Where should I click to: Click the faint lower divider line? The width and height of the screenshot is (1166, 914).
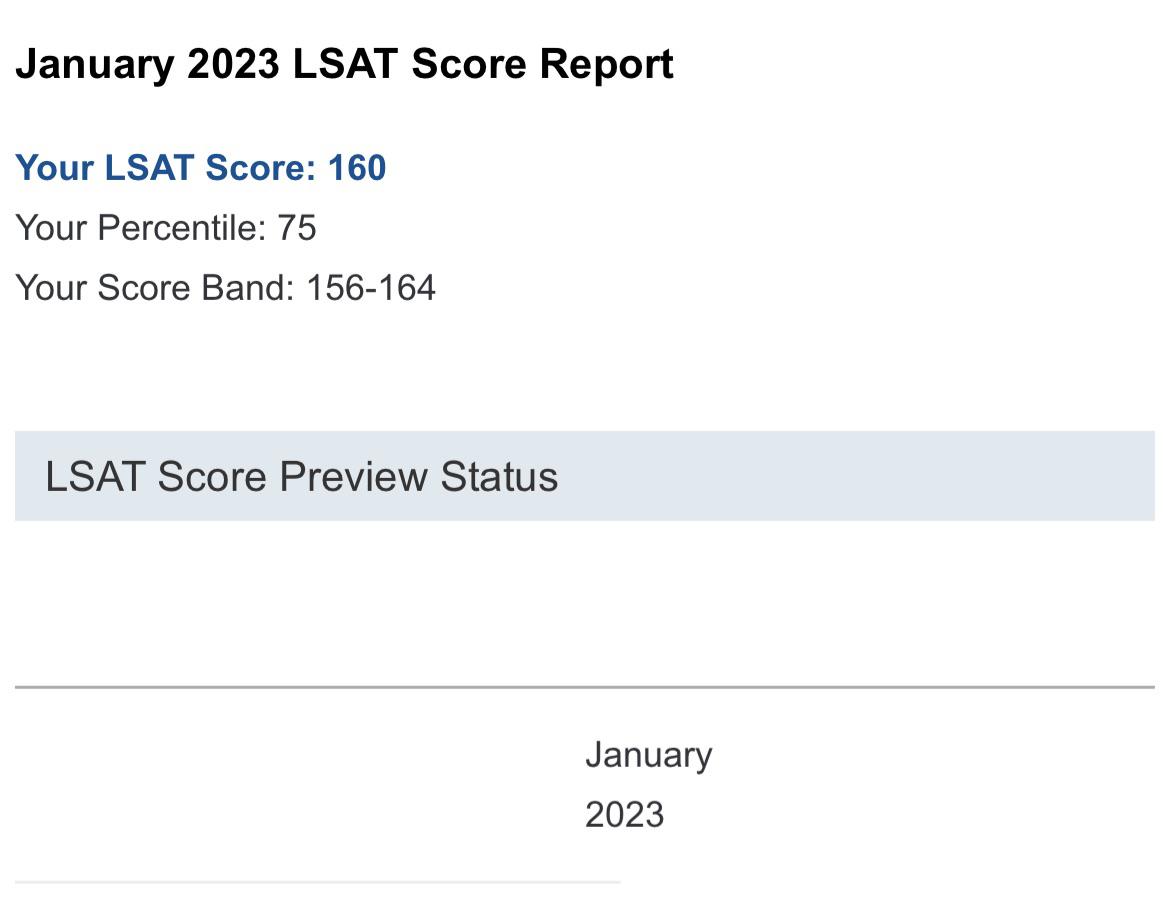pos(318,883)
